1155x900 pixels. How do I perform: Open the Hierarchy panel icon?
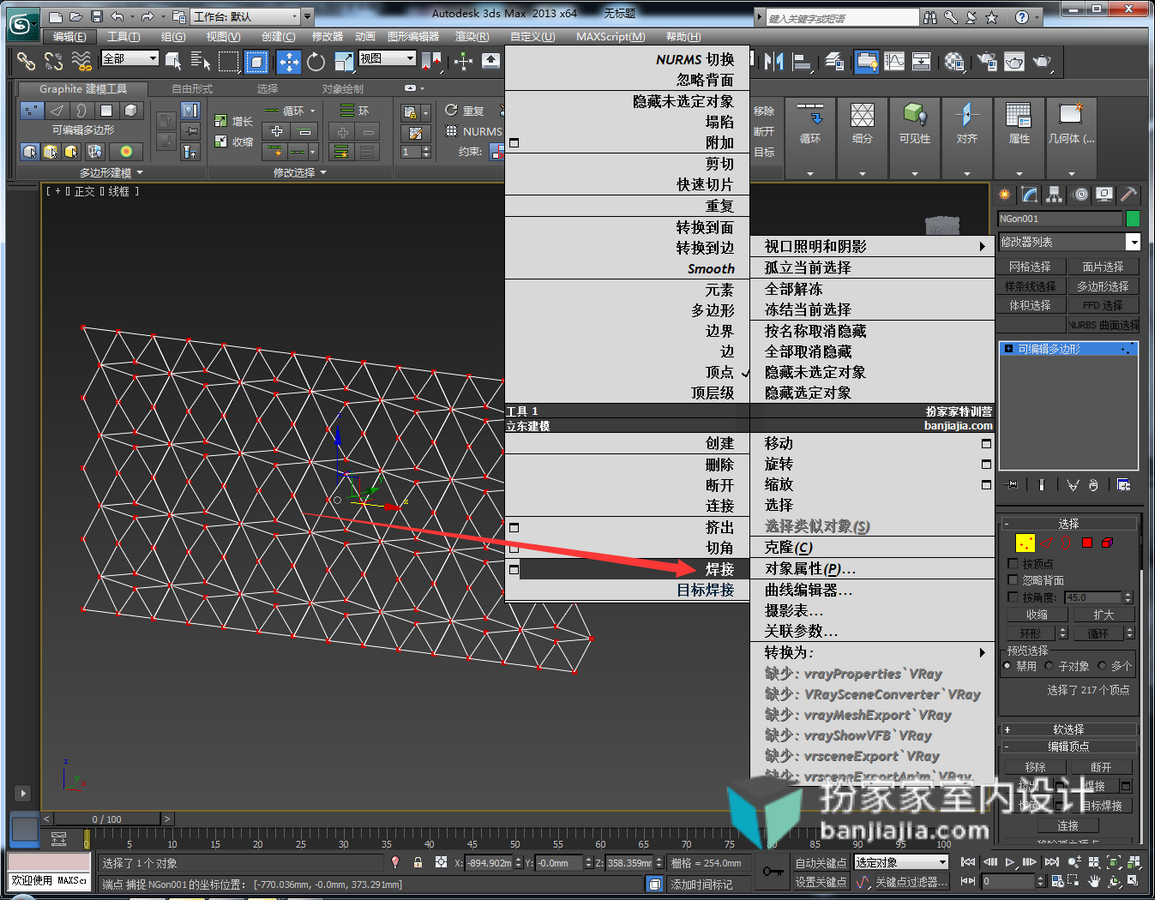click(x=1054, y=194)
